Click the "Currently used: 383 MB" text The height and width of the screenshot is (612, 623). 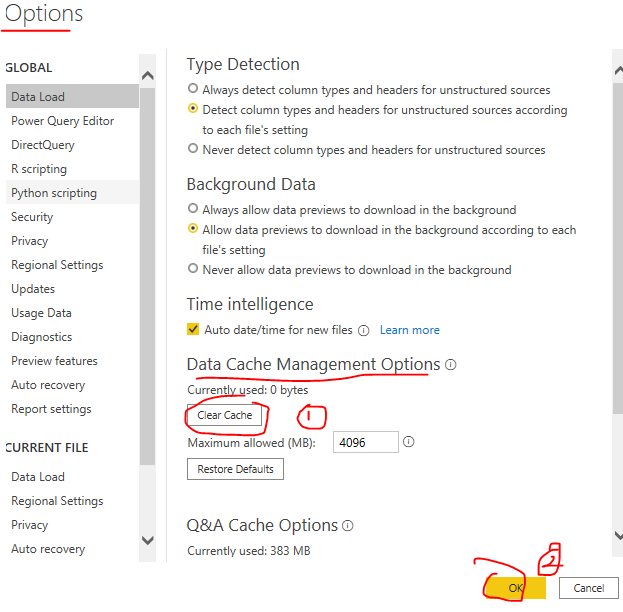tap(249, 551)
